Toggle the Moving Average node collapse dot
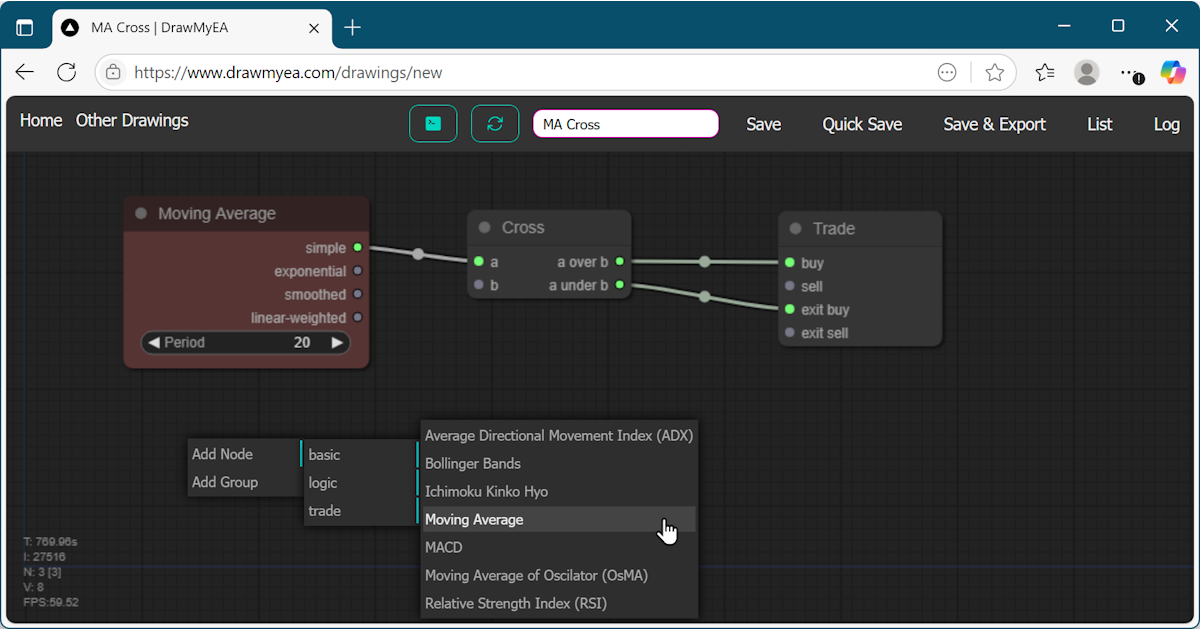Image resolution: width=1200 pixels, height=630 pixels. click(141, 214)
